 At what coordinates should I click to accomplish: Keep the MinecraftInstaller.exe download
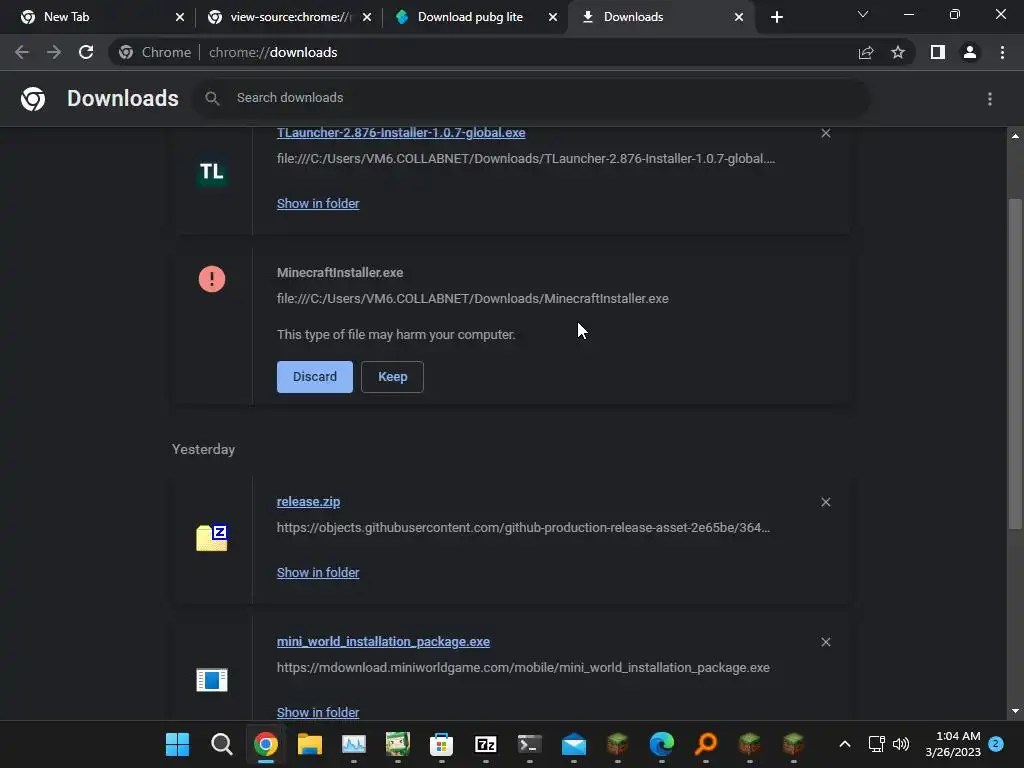(x=392, y=377)
